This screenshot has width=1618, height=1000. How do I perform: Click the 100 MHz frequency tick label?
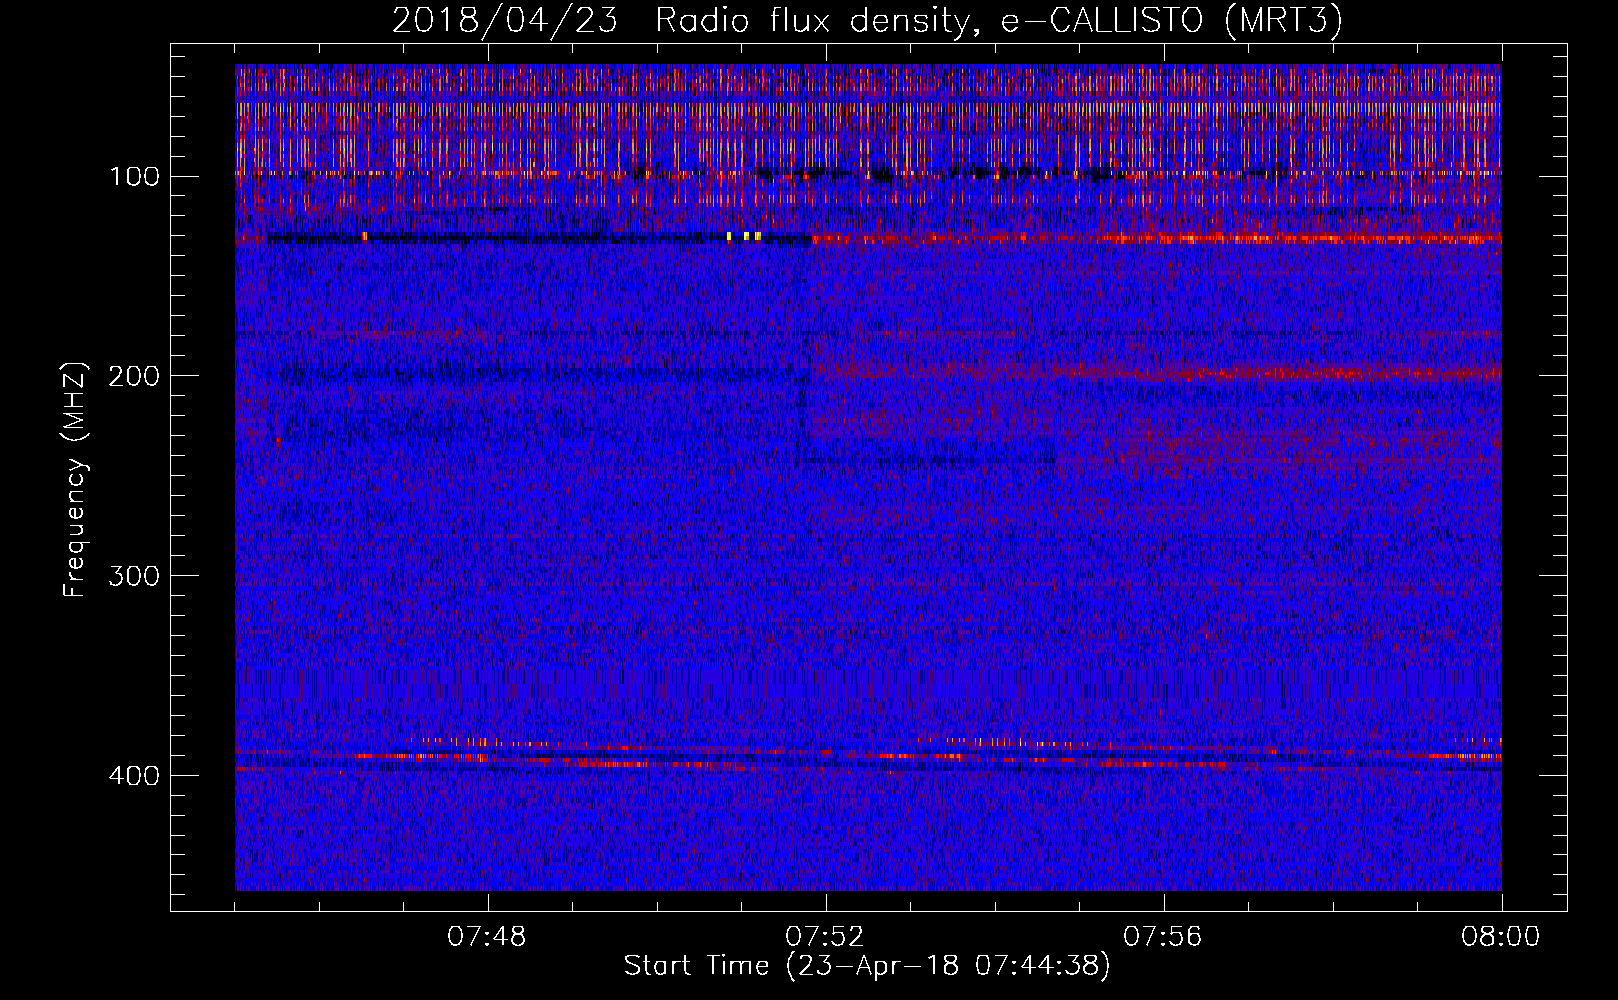(x=135, y=177)
